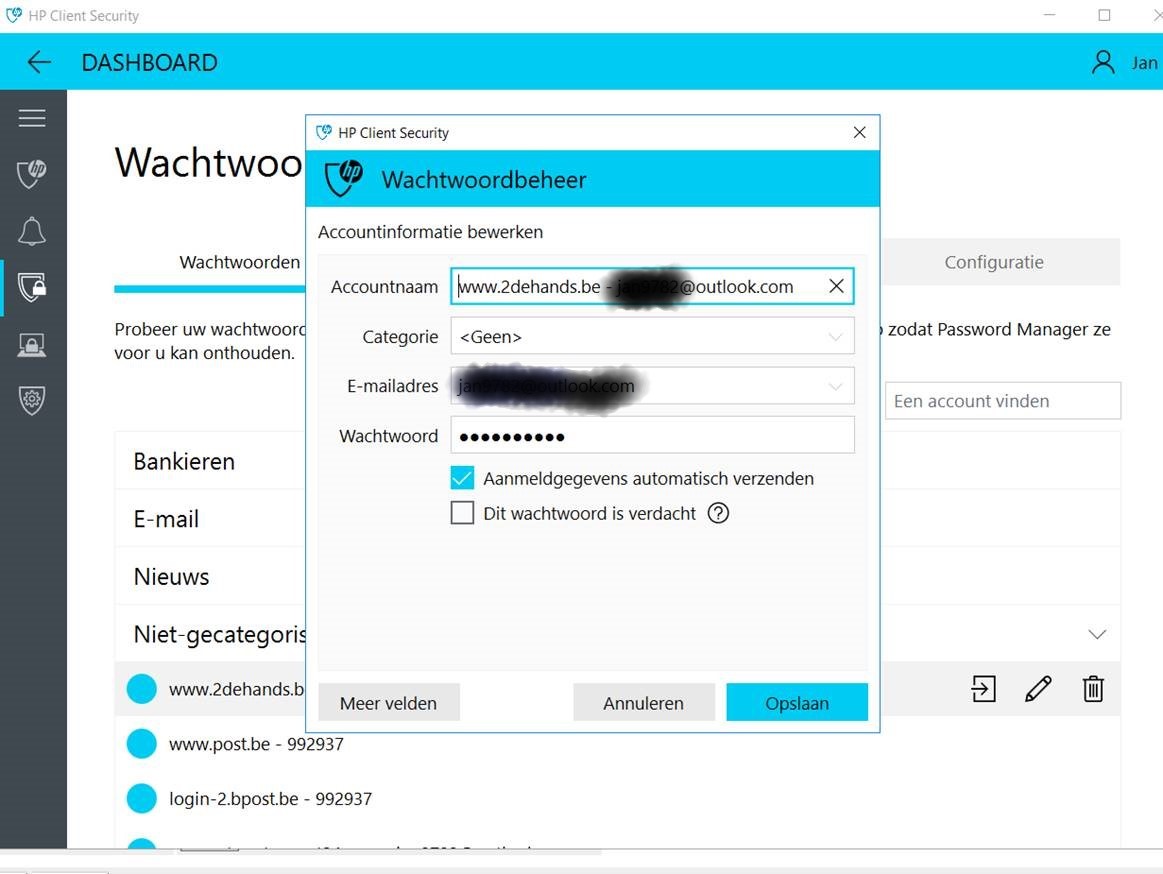Click the Meer velden button
The image size is (1163, 874).
[x=388, y=702]
